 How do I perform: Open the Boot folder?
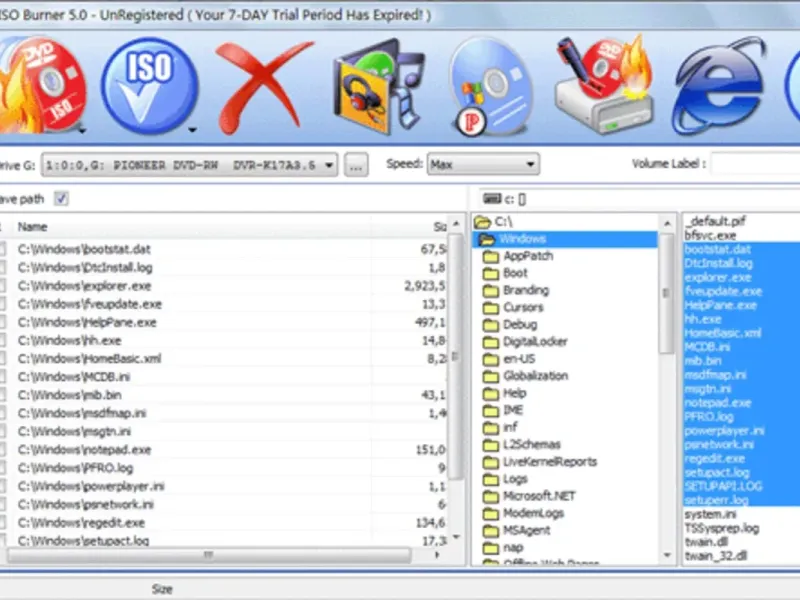click(505, 273)
